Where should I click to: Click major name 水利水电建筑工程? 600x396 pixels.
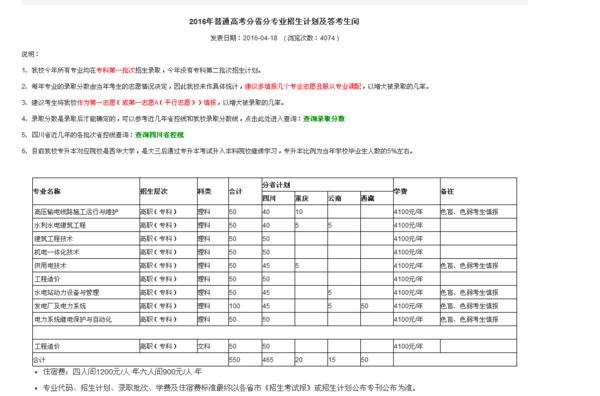[x=60, y=225]
